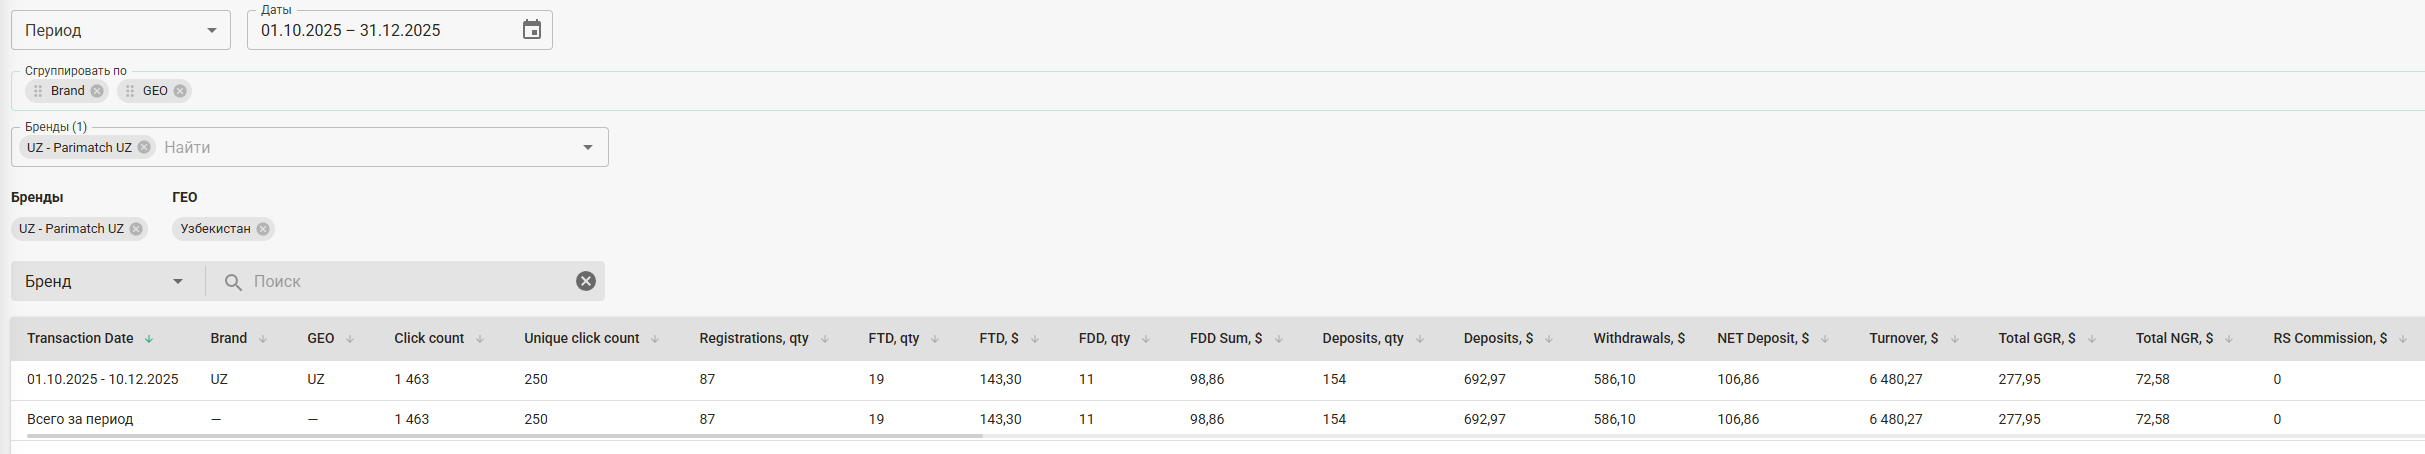
Task: Remove the Brand grouping chip
Action: [x=97, y=91]
